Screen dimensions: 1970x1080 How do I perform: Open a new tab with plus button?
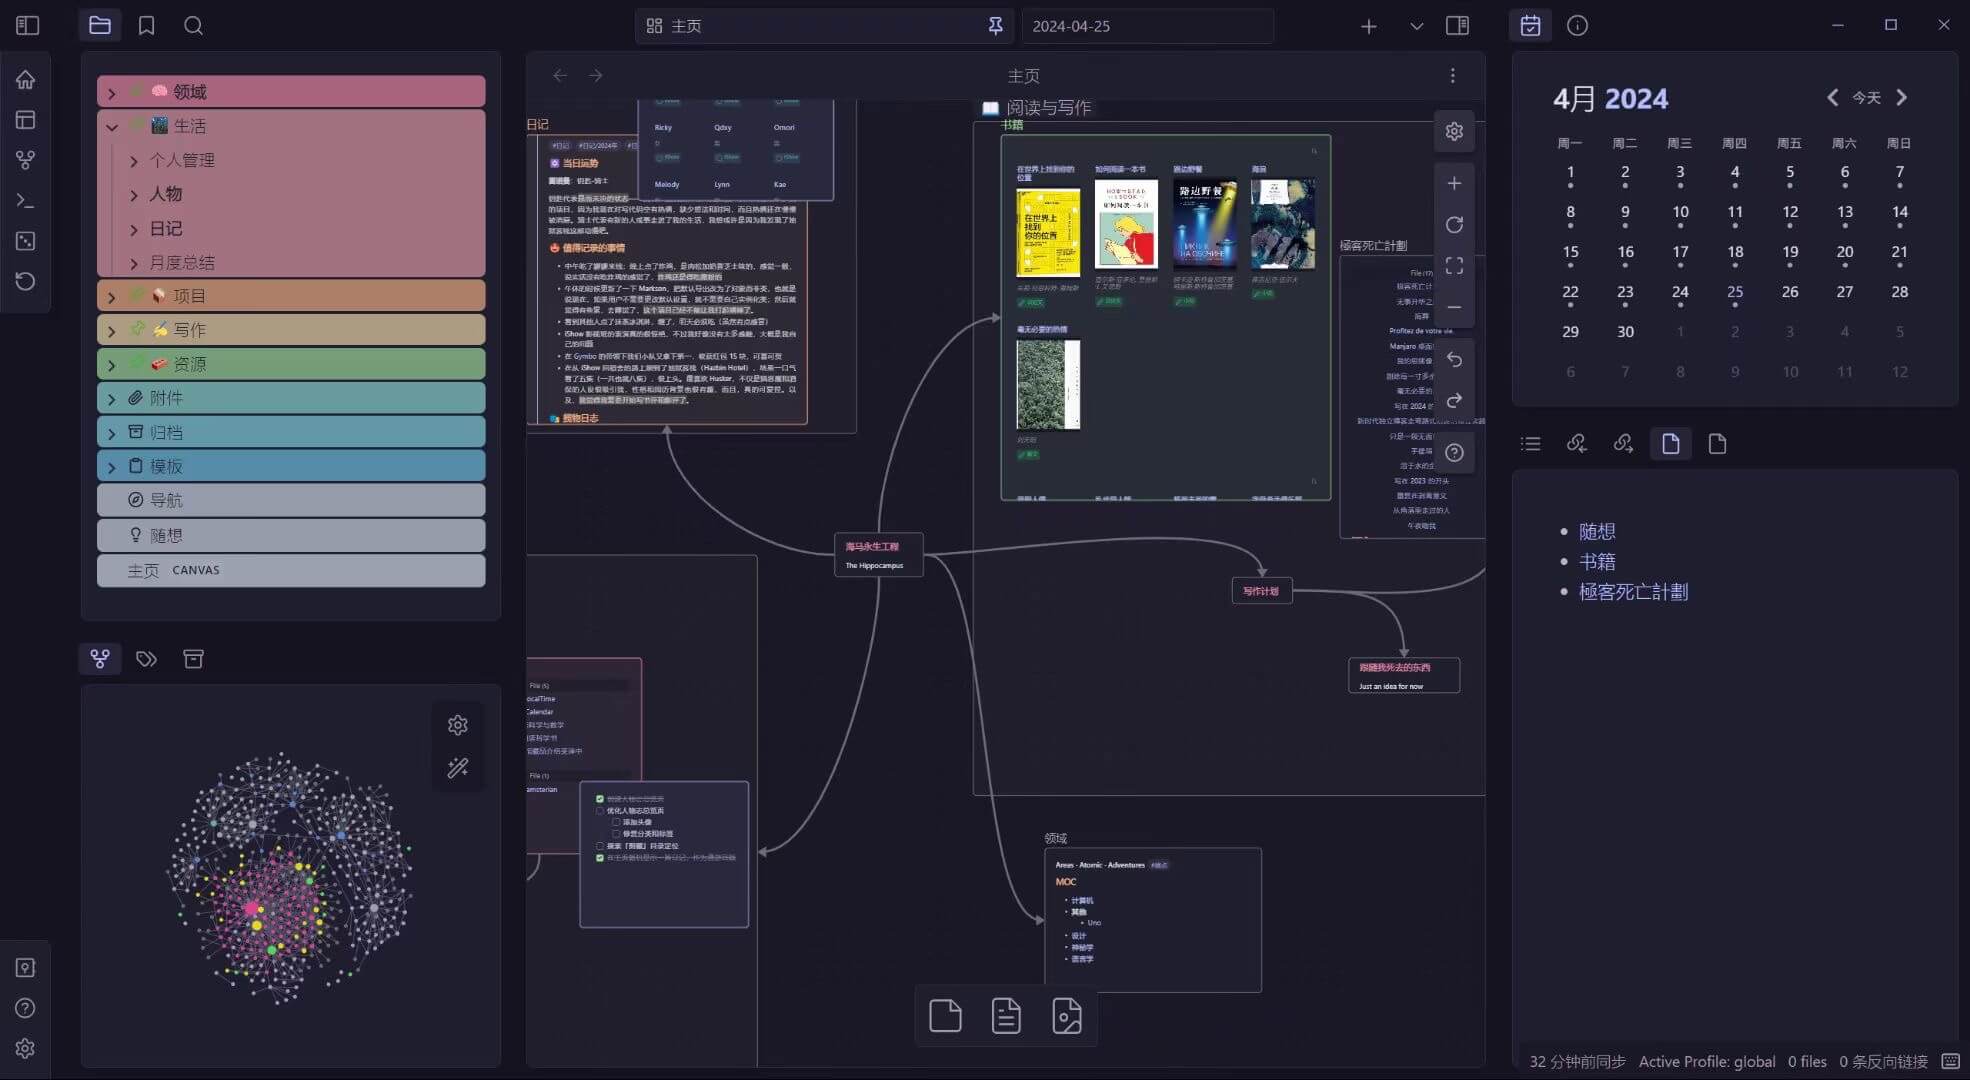(1369, 26)
